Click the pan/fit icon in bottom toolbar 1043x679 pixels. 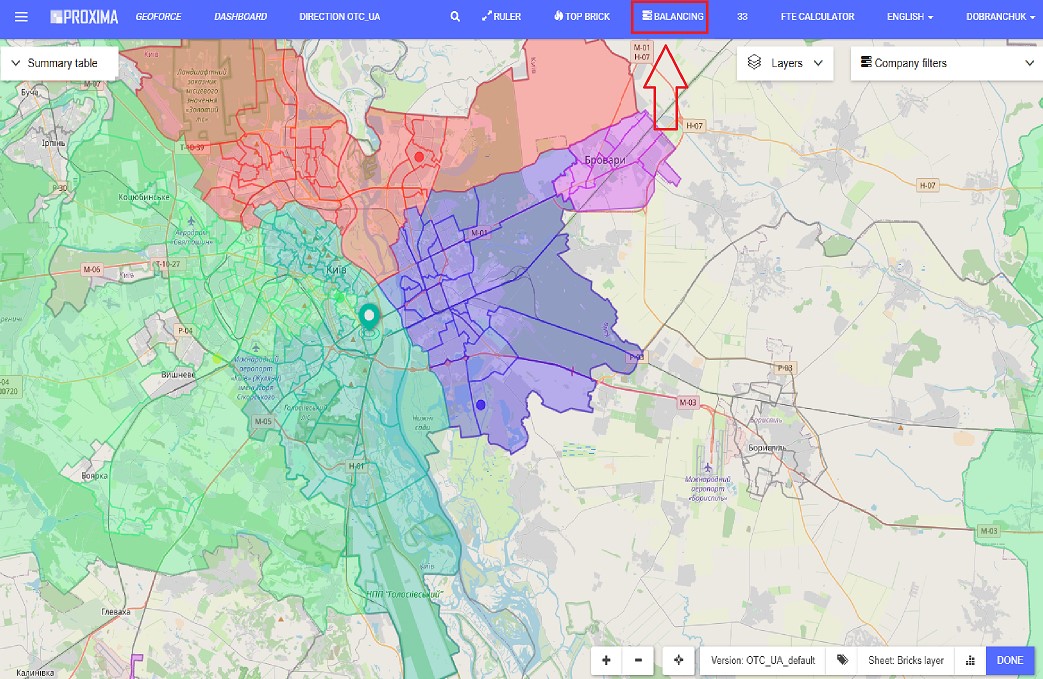678,660
